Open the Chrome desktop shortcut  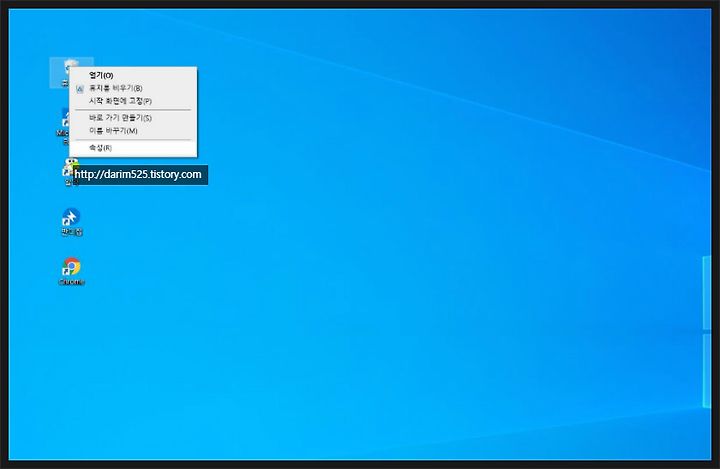click(71, 271)
